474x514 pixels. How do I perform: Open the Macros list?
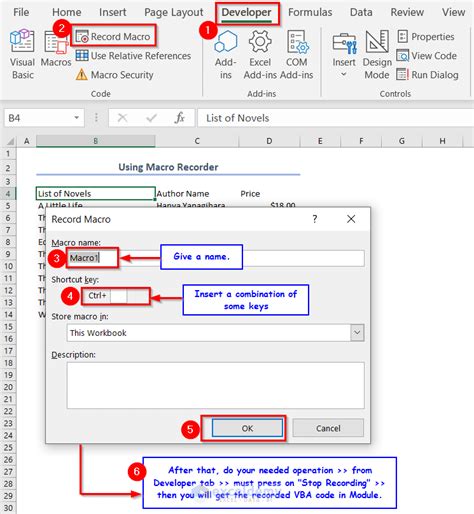[x=56, y=49]
